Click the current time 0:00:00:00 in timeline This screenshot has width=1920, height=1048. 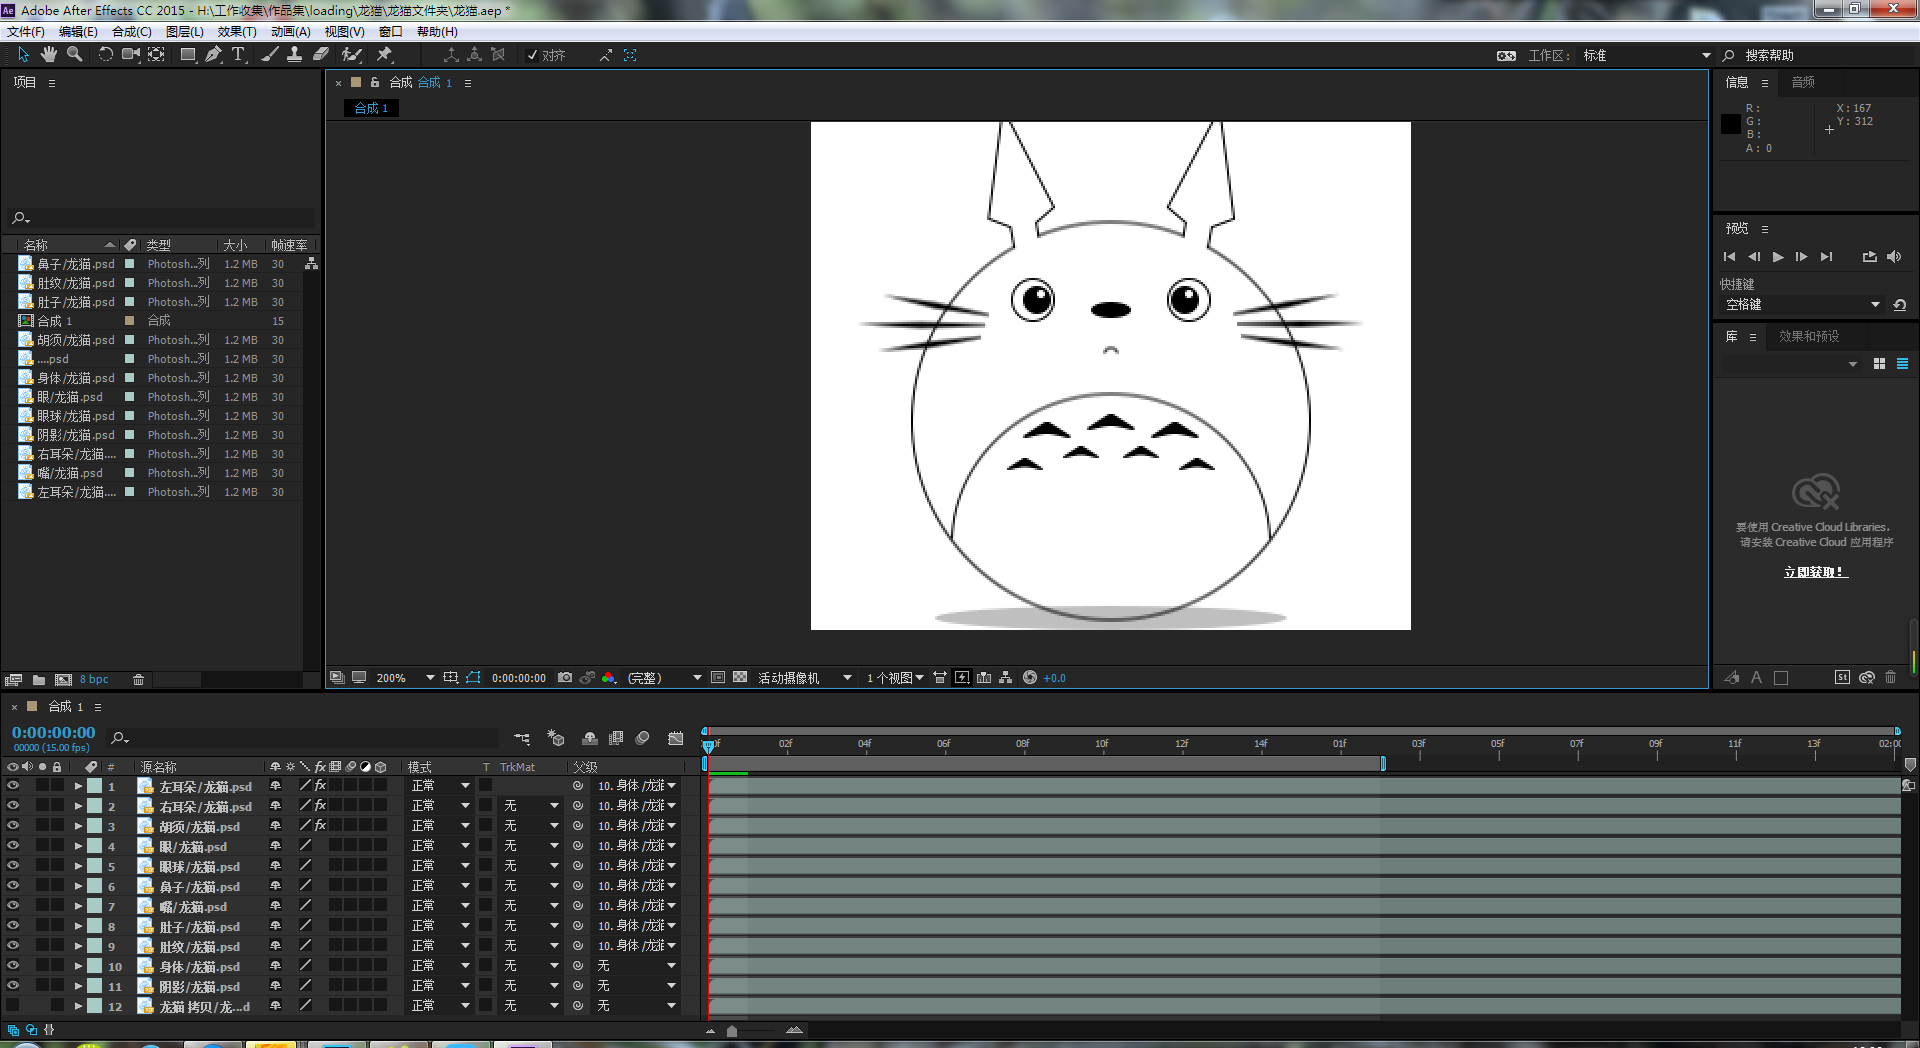coord(54,733)
